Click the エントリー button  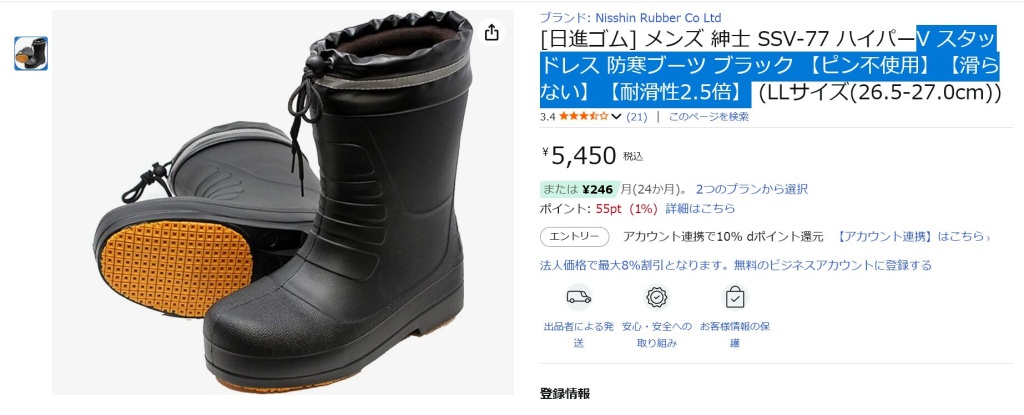point(575,237)
